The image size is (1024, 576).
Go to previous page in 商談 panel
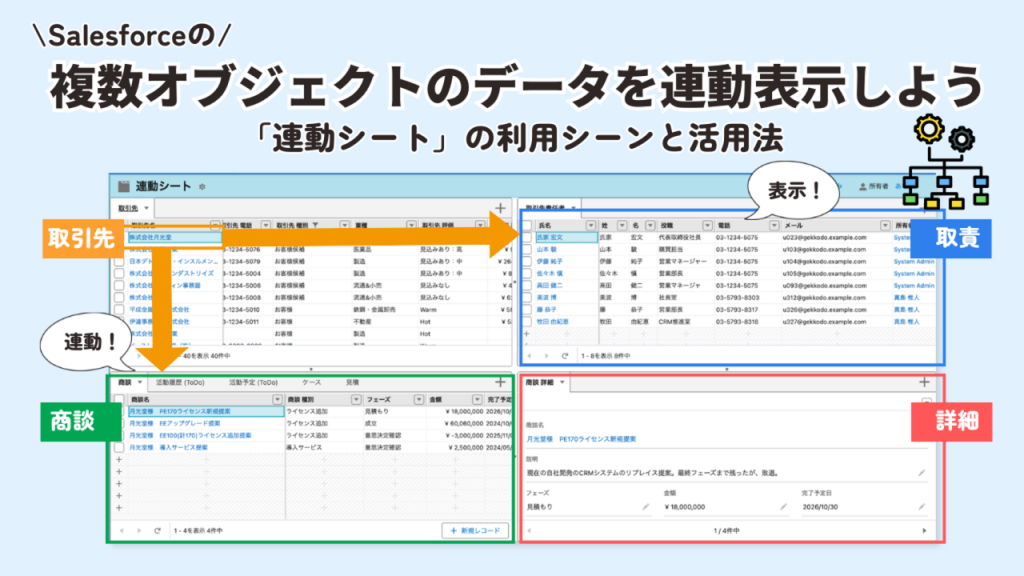click(121, 531)
